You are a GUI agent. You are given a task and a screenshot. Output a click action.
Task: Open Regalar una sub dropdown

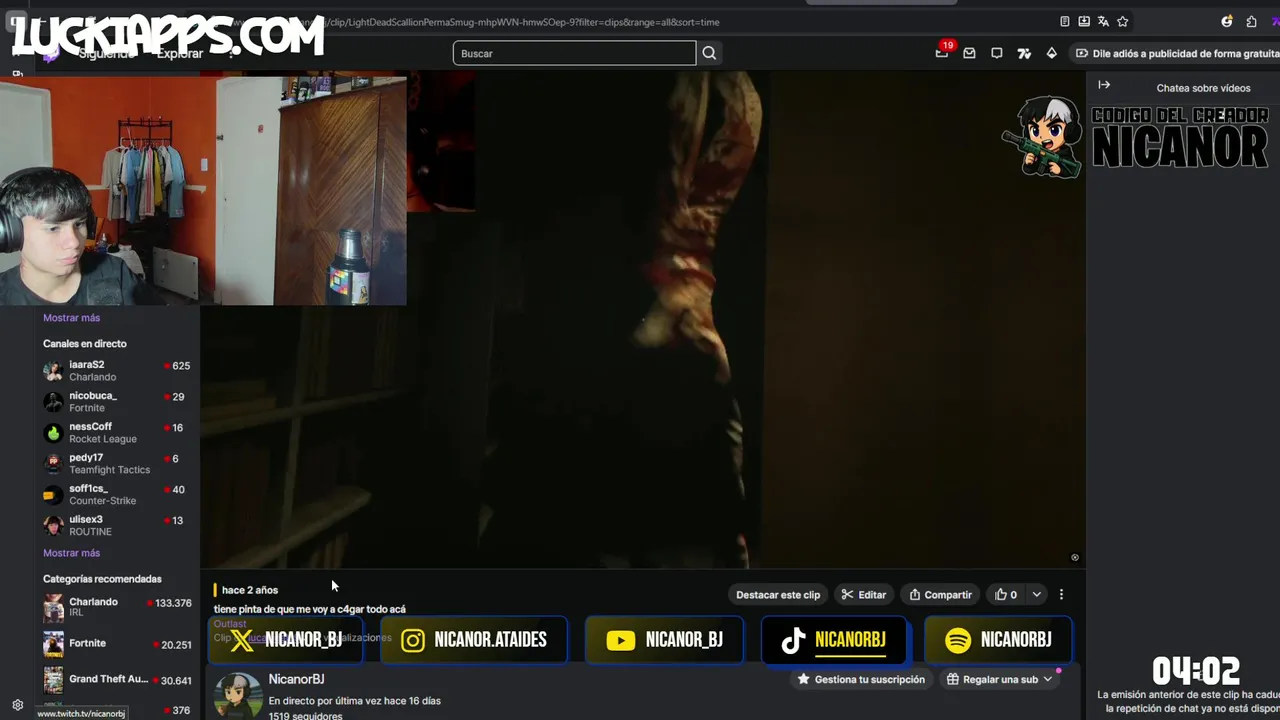[x=1000, y=679]
